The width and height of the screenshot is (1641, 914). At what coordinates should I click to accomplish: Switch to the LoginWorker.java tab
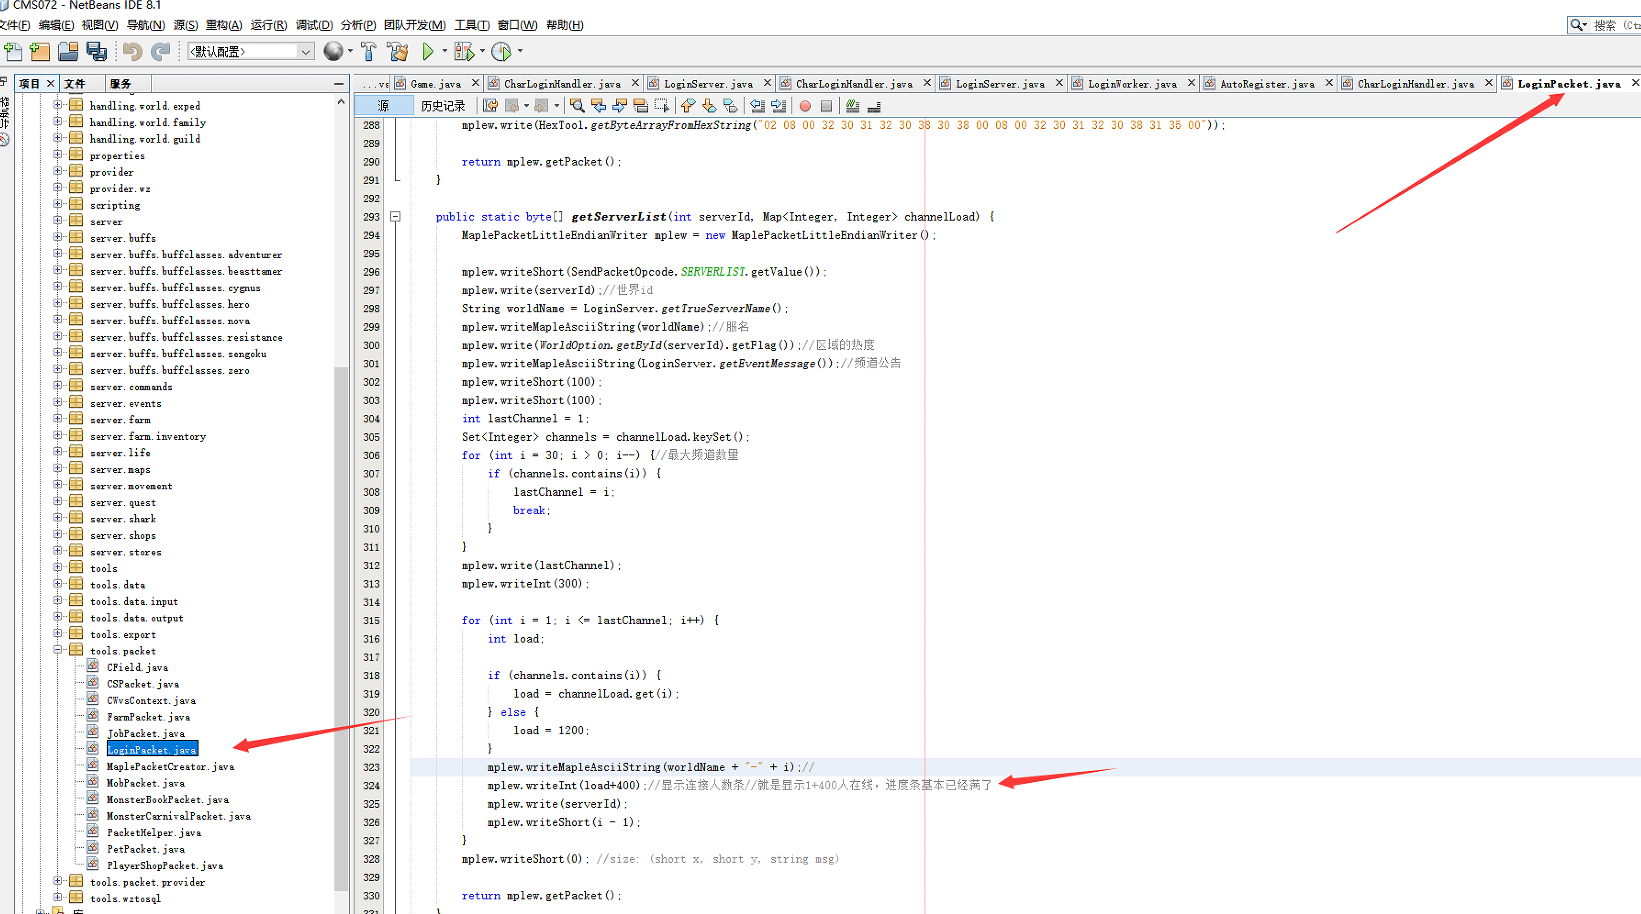(x=1132, y=84)
